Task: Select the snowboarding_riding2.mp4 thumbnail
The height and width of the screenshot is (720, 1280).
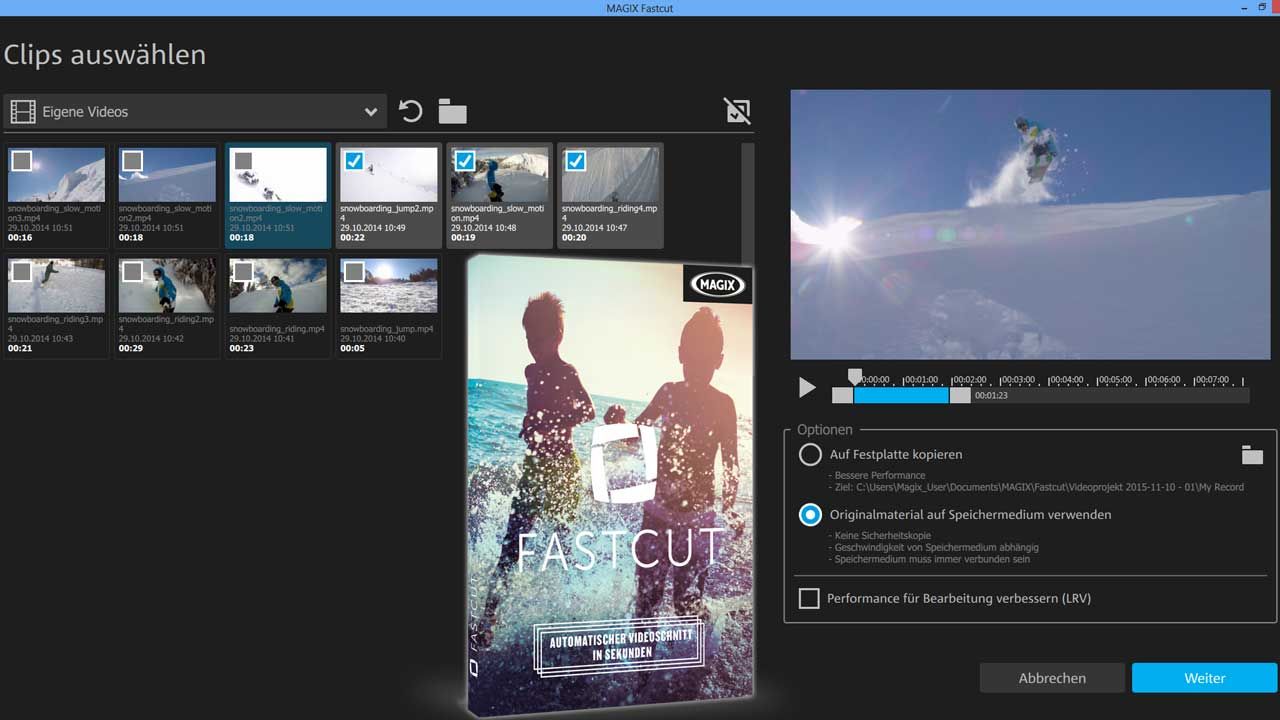Action: tap(167, 286)
